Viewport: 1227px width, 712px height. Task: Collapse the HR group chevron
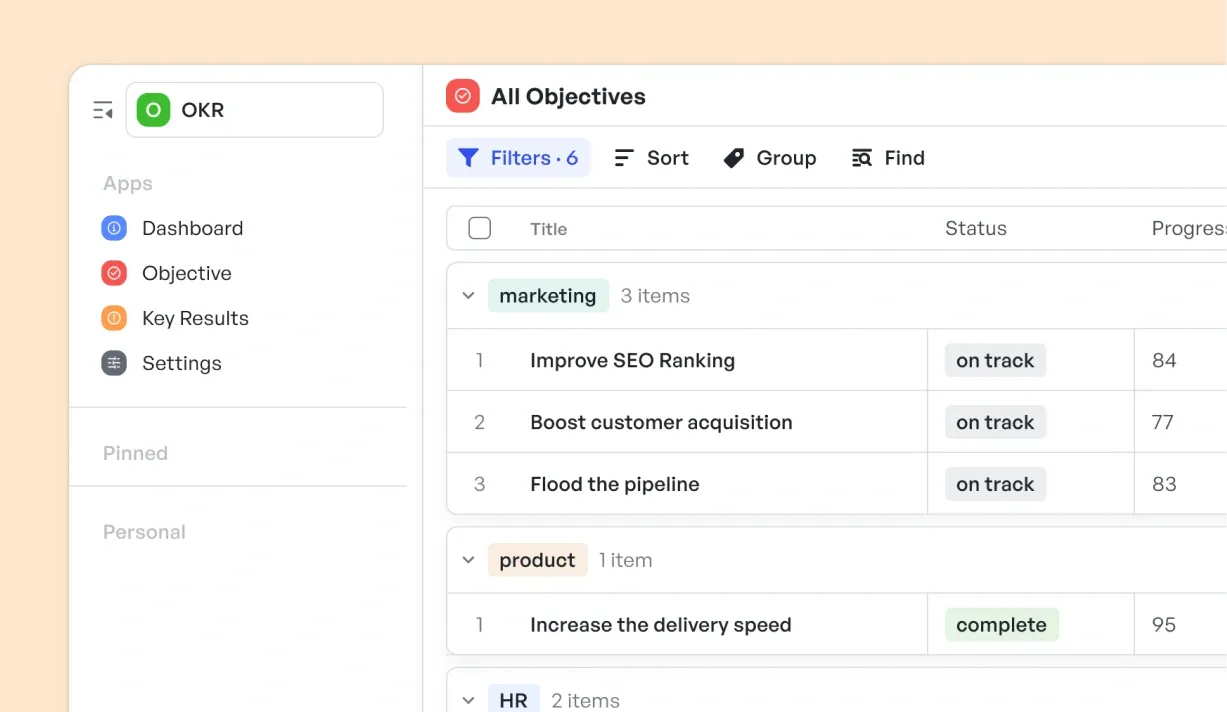click(x=468, y=701)
